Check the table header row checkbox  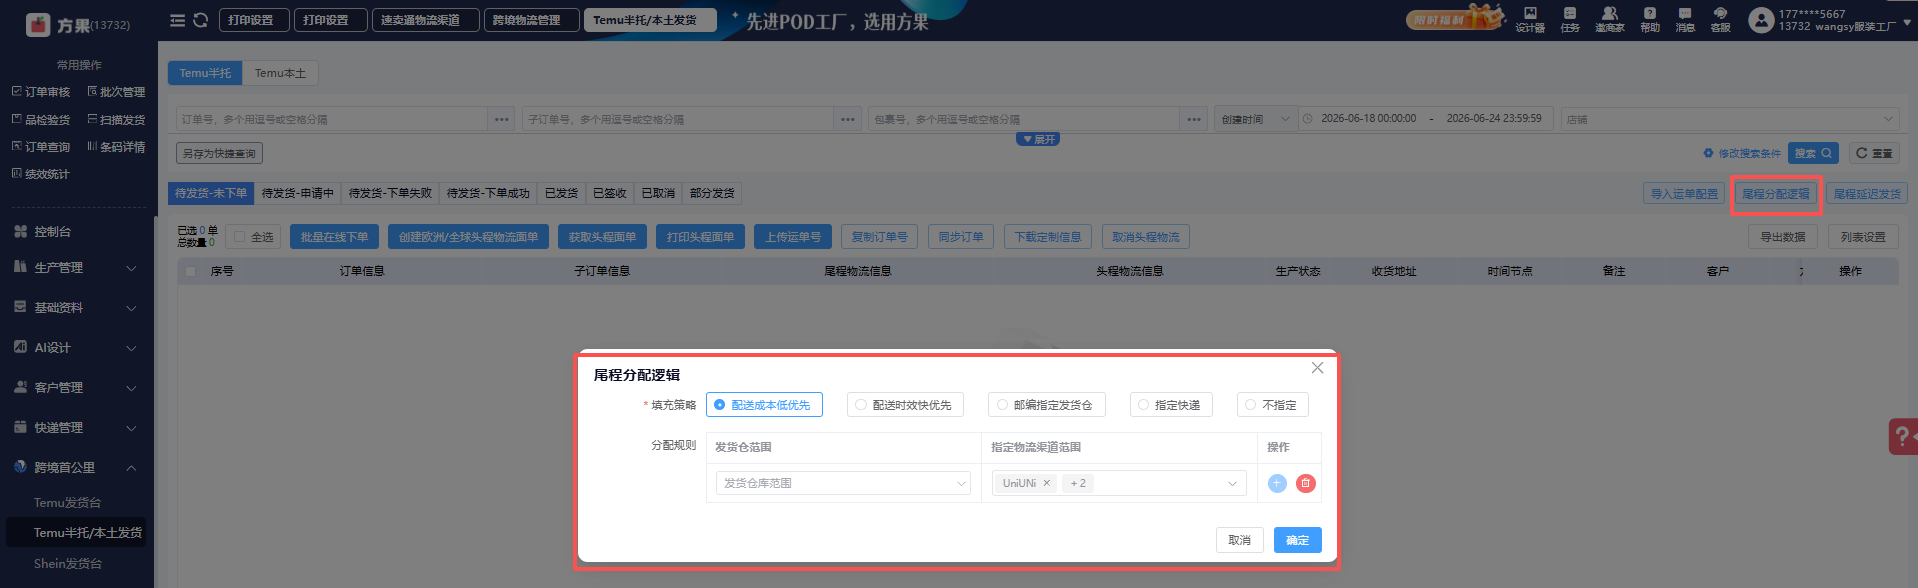point(191,271)
